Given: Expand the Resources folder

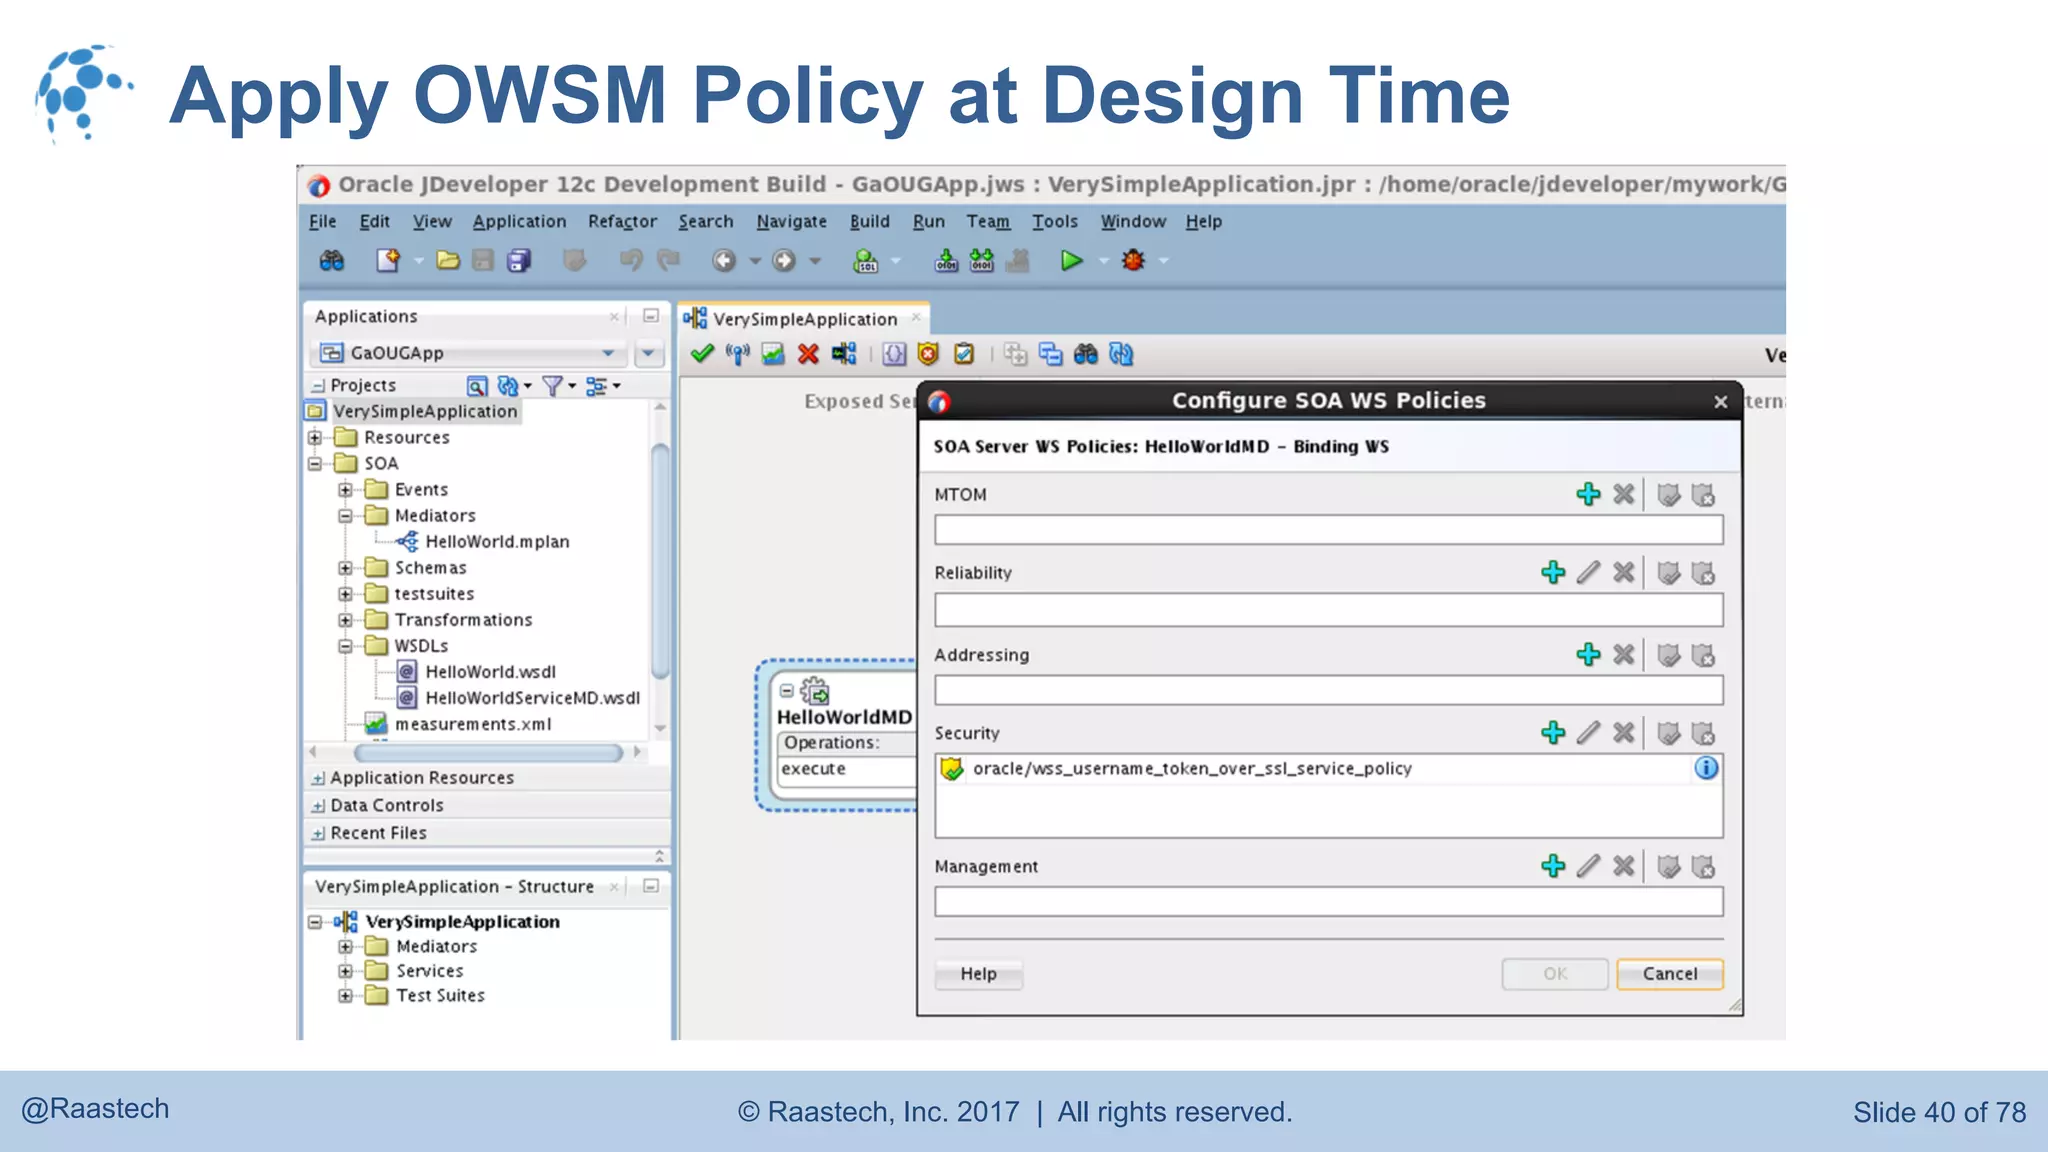Looking at the screenshot, I should tap(315, 437).
